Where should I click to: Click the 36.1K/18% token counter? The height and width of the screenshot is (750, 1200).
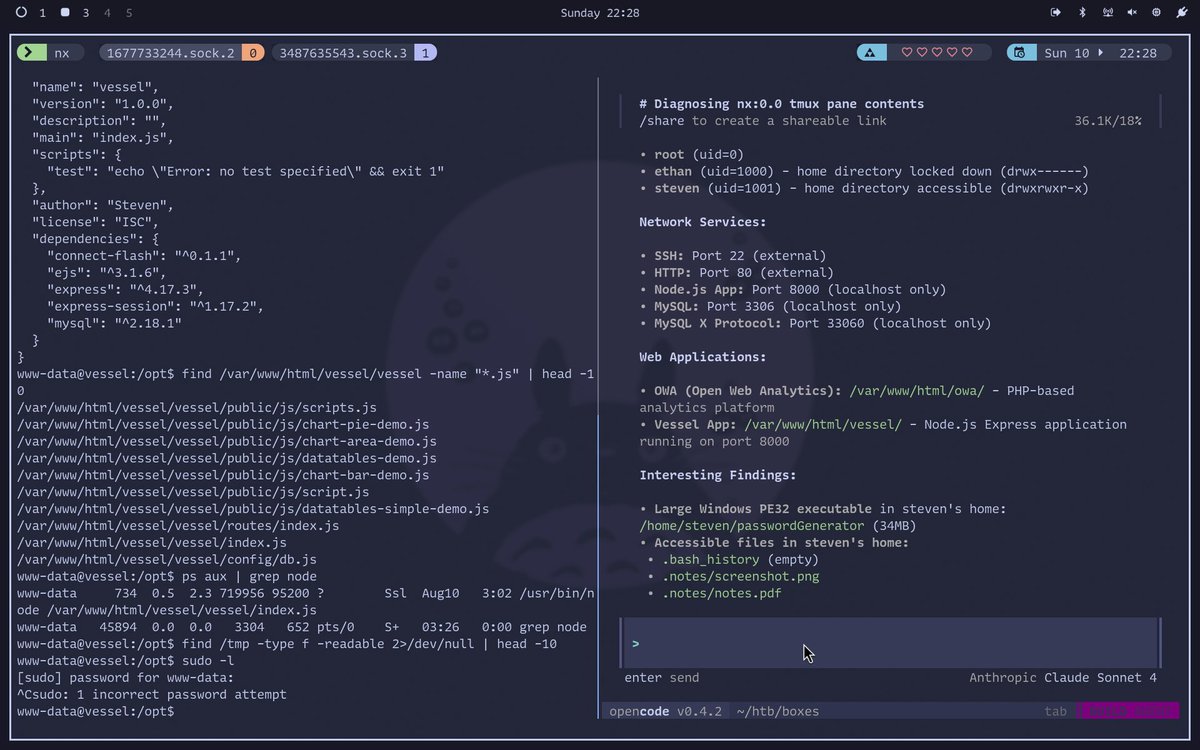coord(1108,121)
